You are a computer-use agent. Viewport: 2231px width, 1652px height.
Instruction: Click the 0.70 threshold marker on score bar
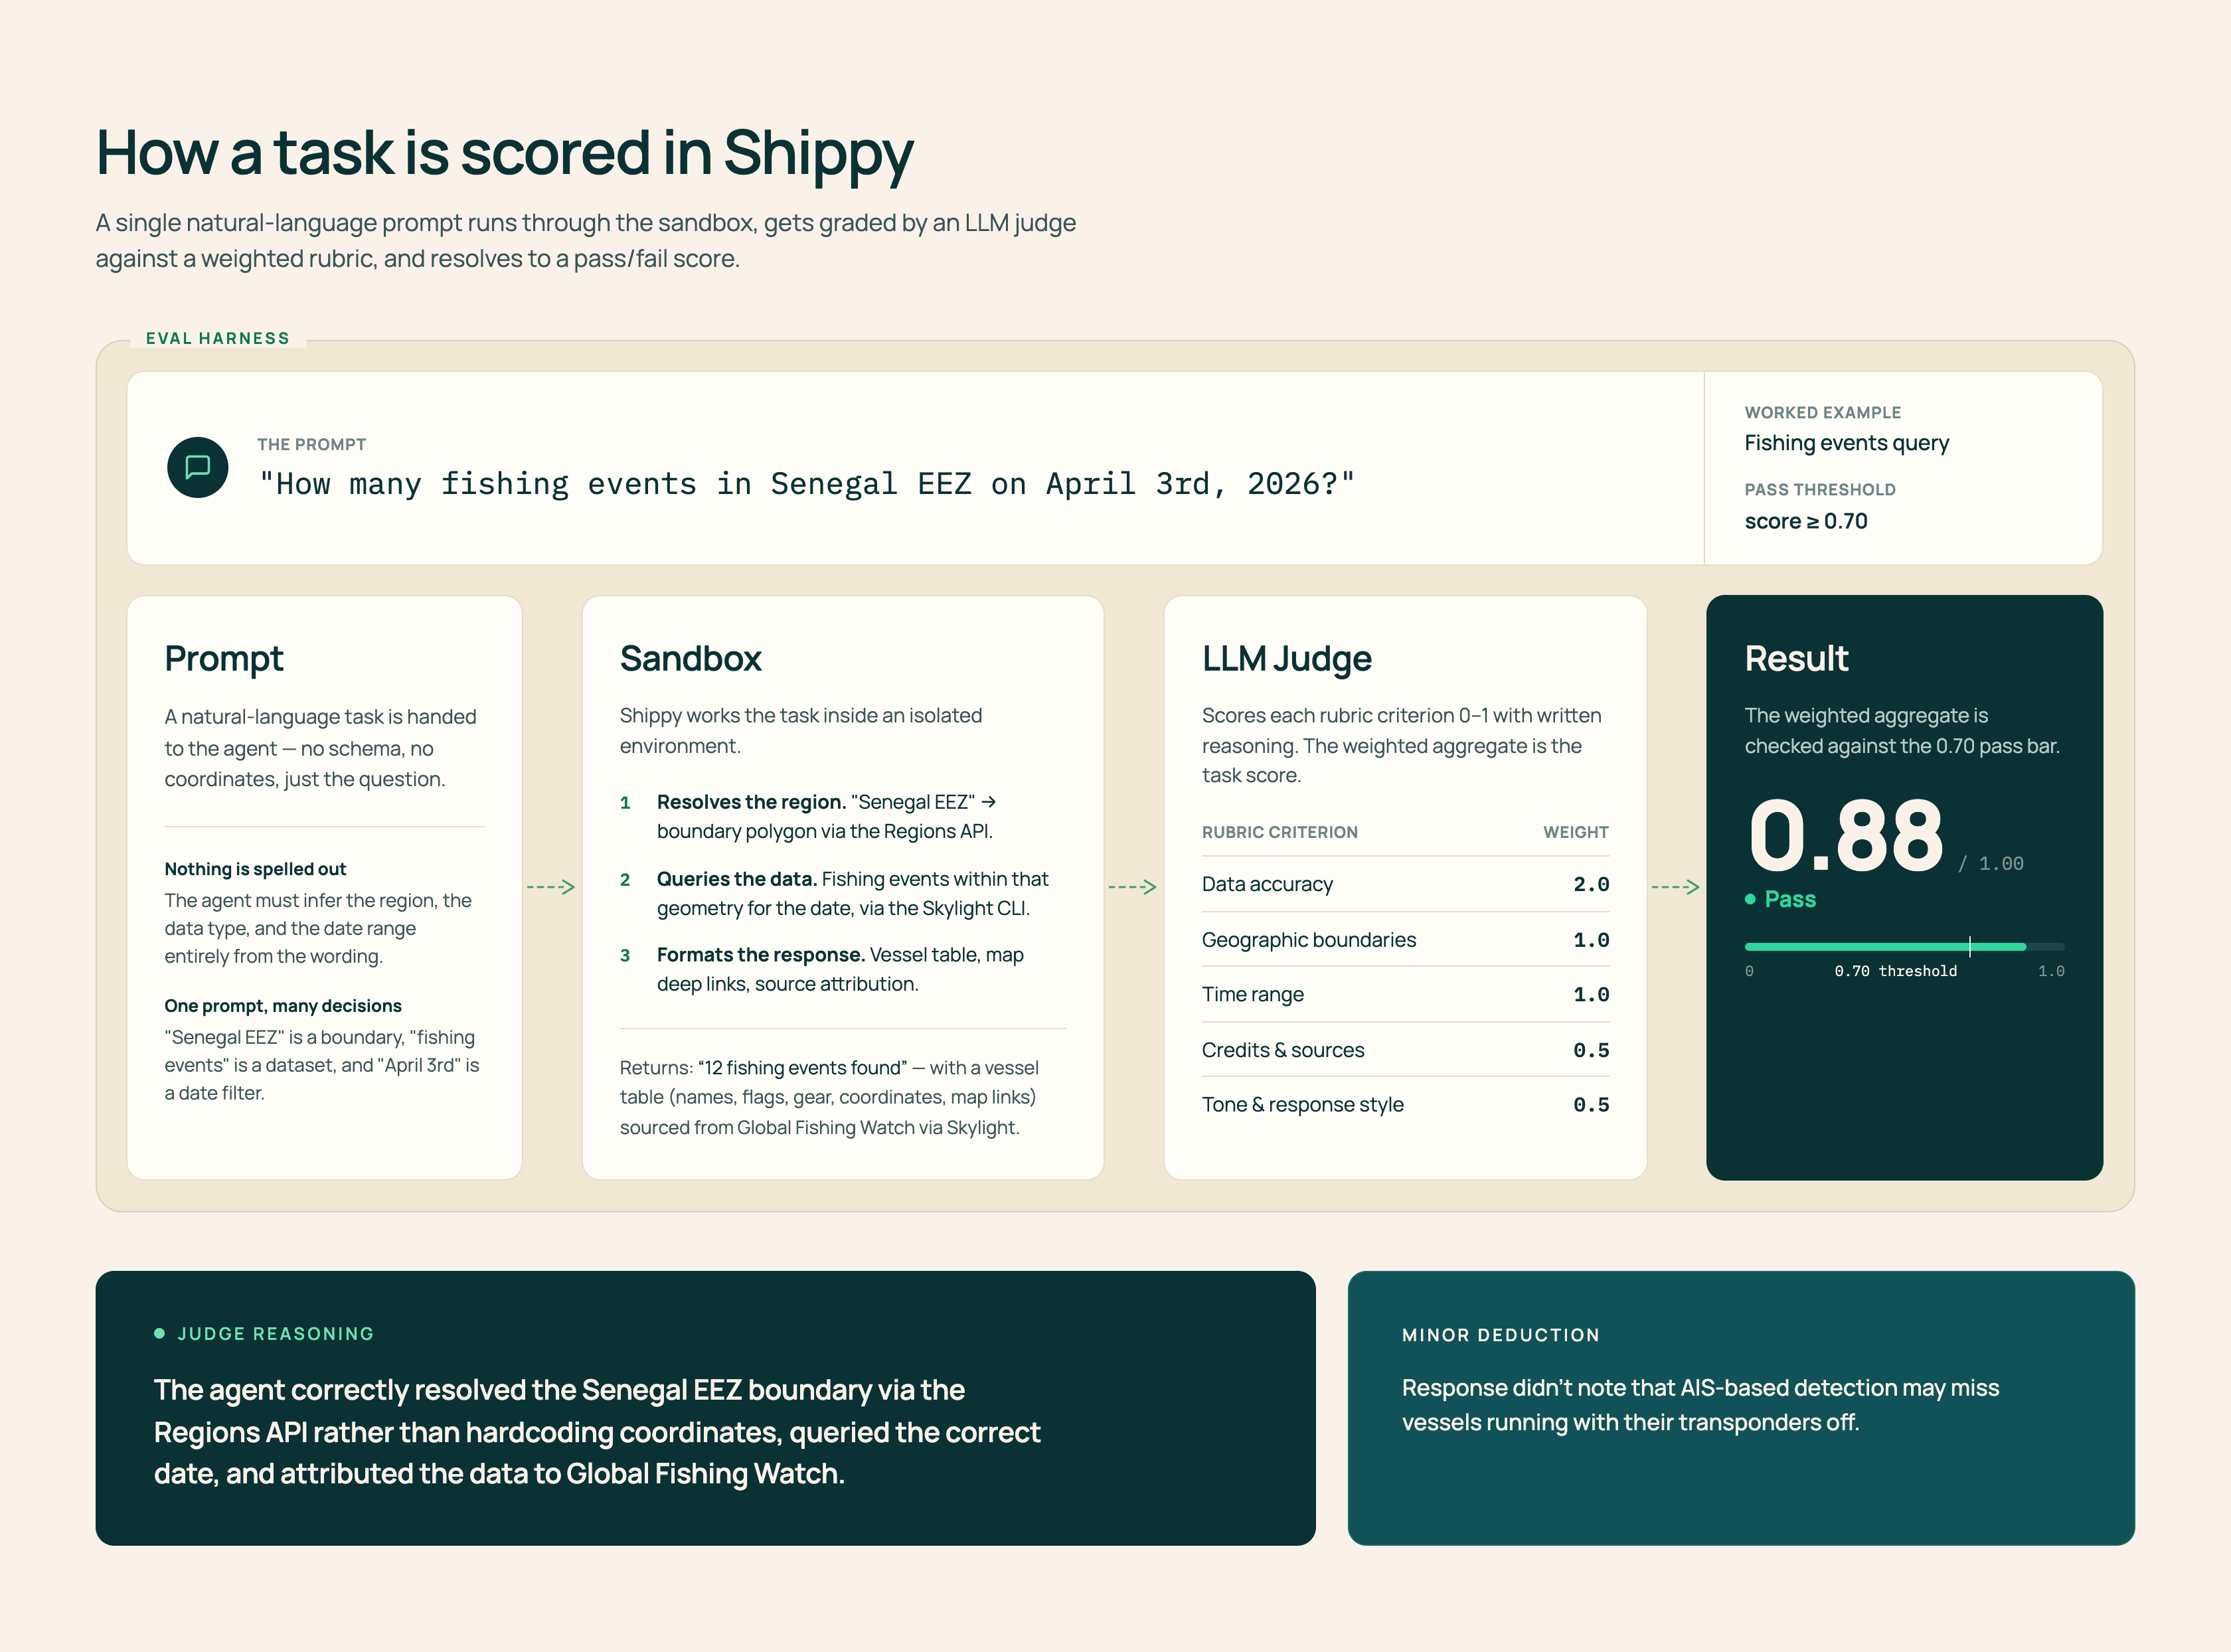[x=1969, y=946]
